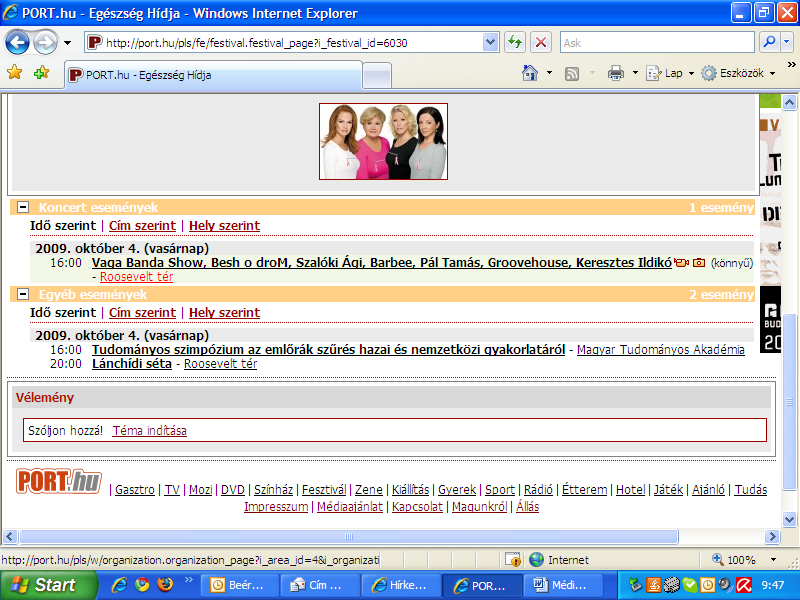Sort Egyéb események by Cím szerint

[142, 313]
